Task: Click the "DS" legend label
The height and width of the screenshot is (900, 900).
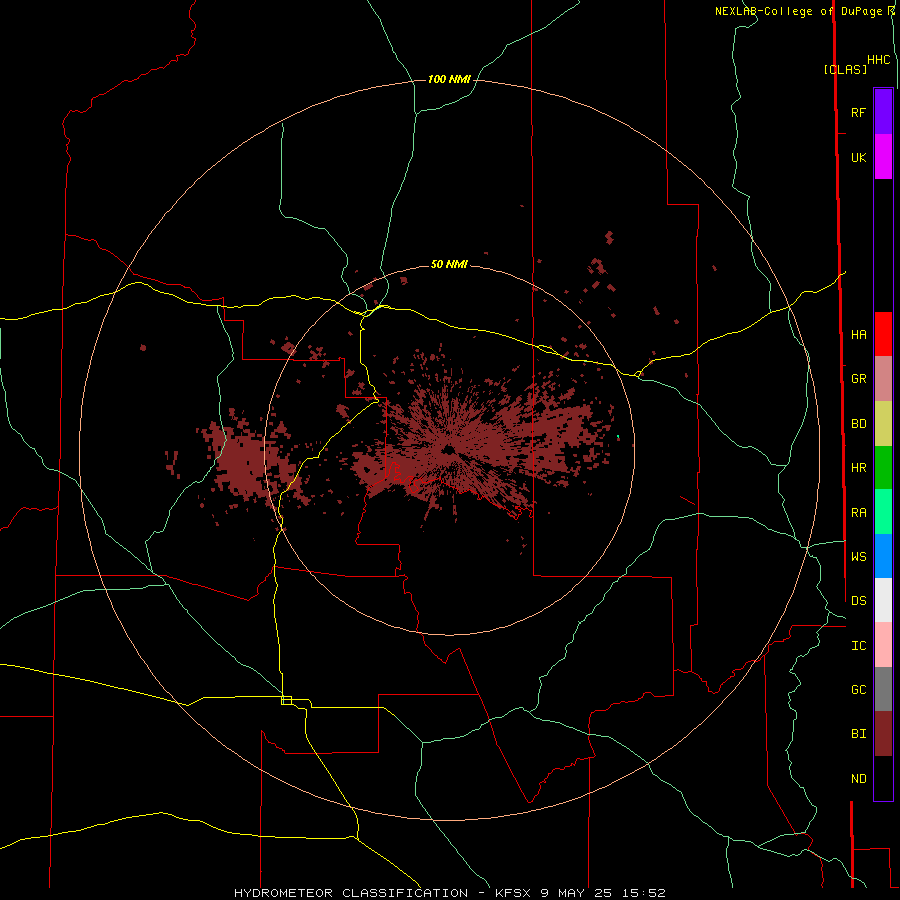Action: [x=859, y=601]
